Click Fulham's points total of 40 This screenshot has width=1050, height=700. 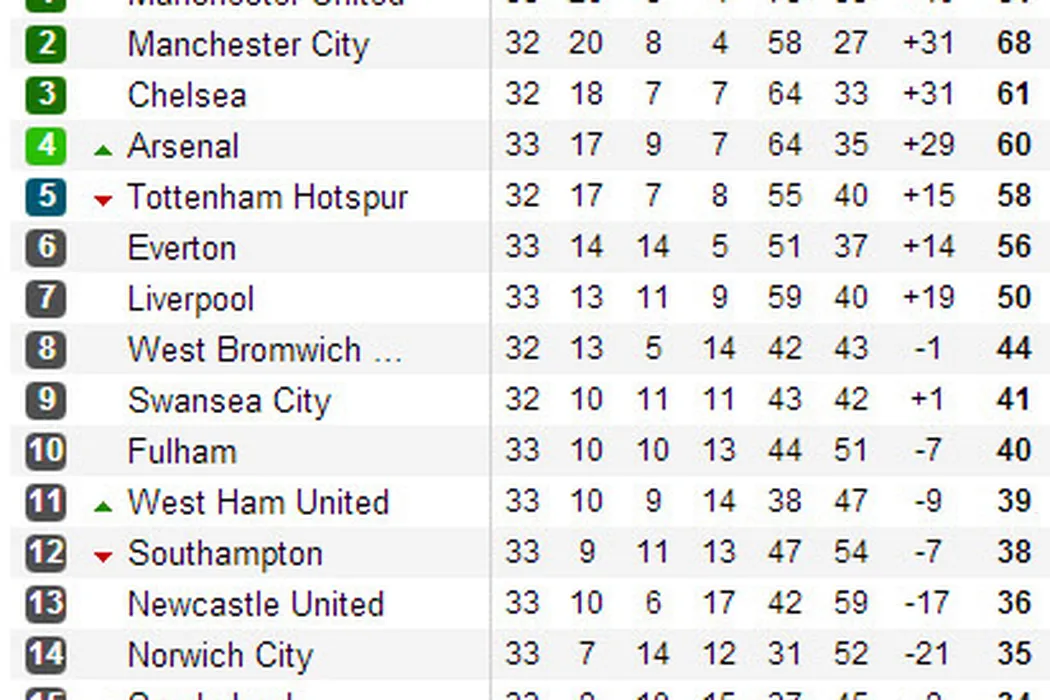tap(1013, 451)
